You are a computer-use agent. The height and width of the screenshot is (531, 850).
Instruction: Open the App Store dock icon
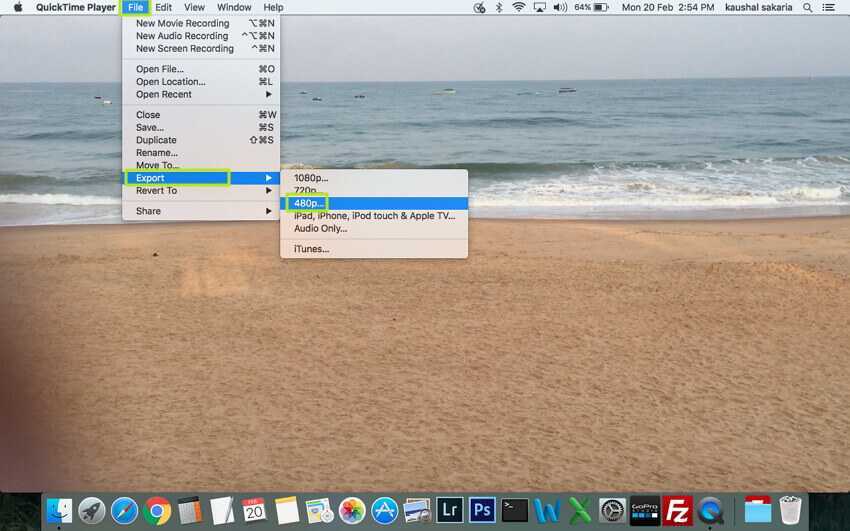(385, 511)
